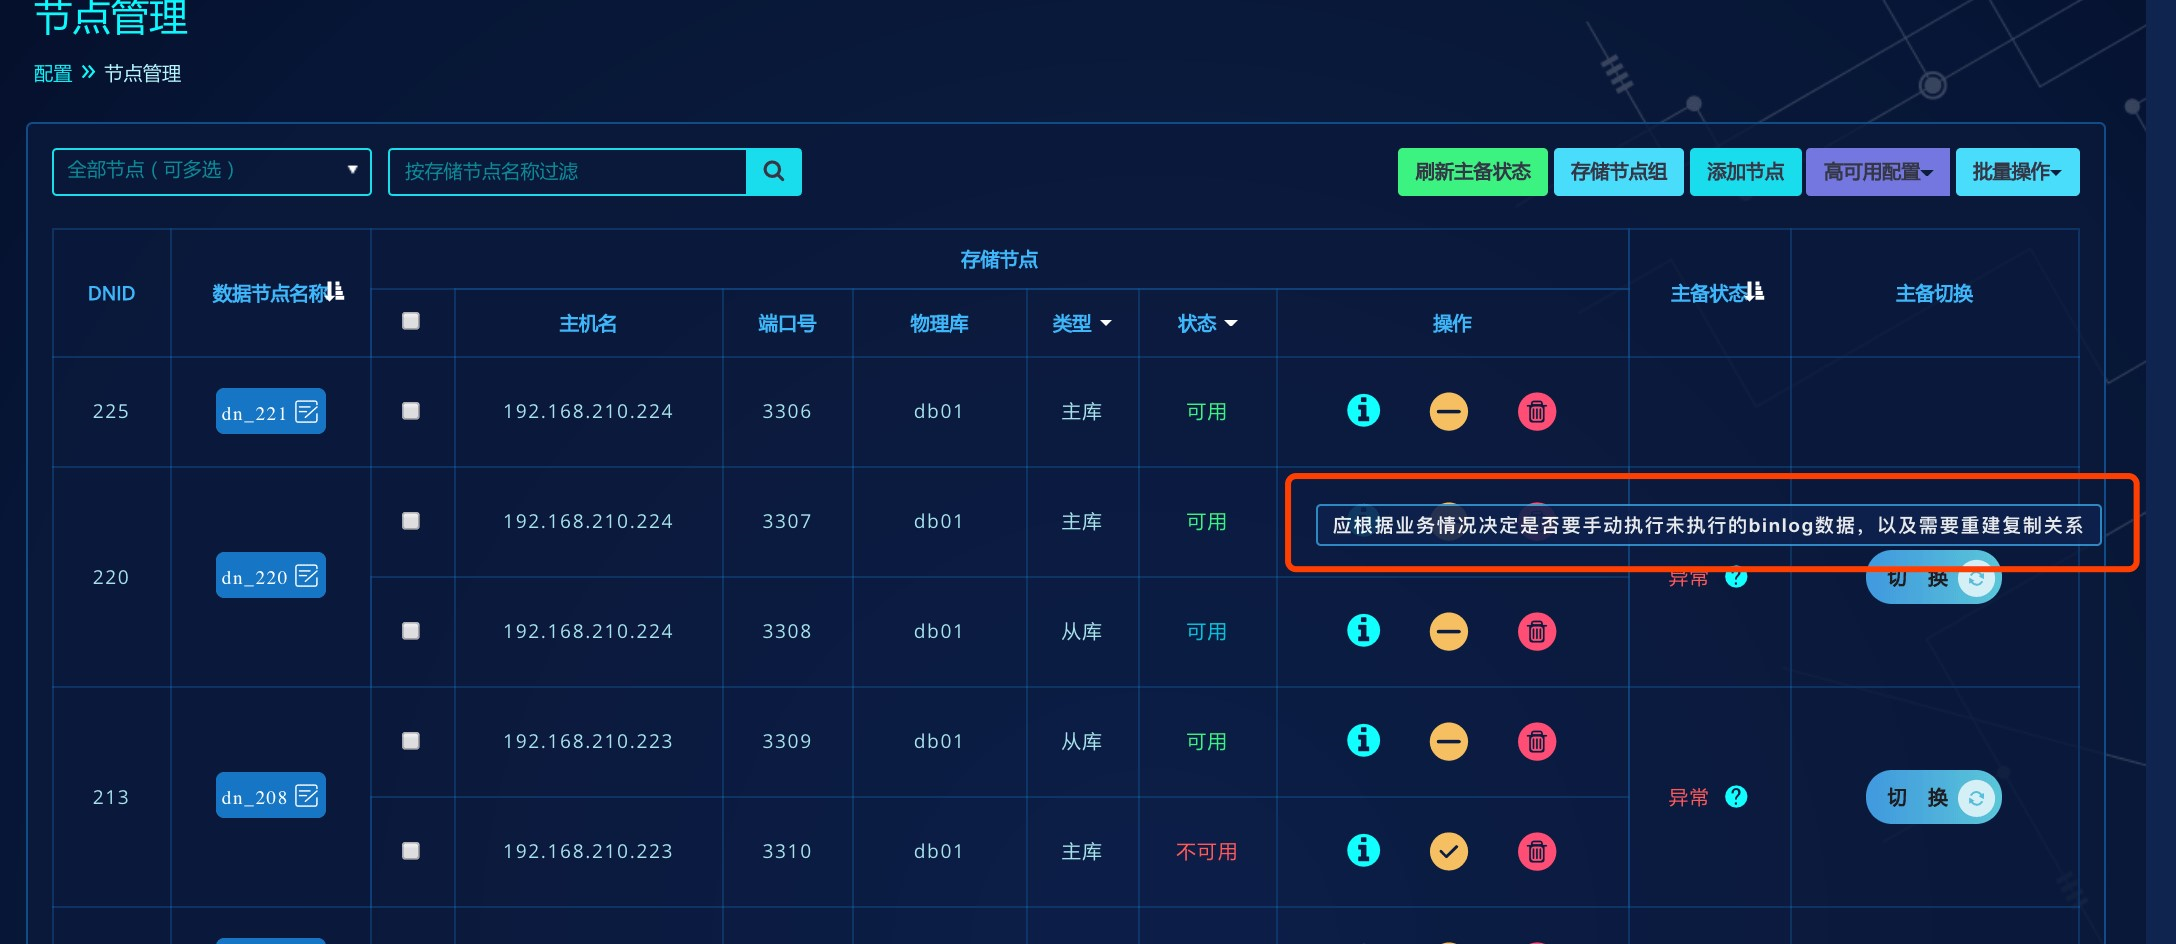Open help for dn_208 abnormal status
This screenshot has height=944, width=2176.
pyautogui.click(x=1737, y=796)
